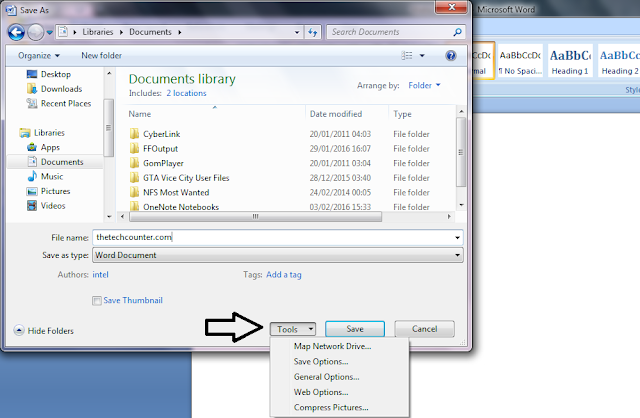Sort by the Date modified column header
This screenshot has height=418, width=640.
coord(336,114)
